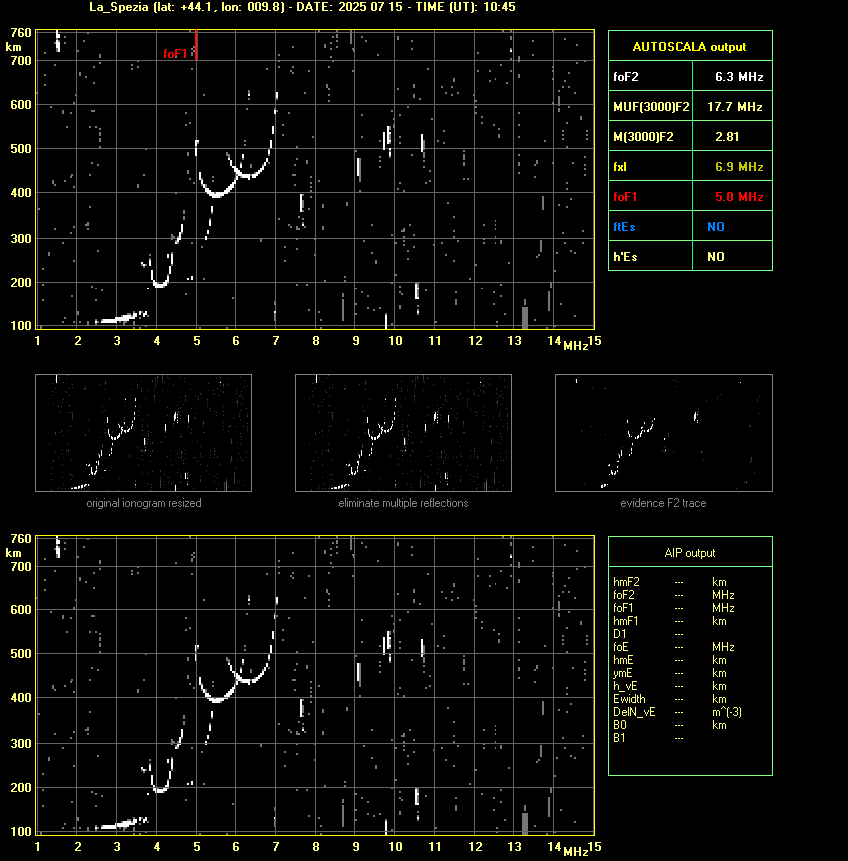Viewport: 848px width, 861px height.
Task: Click the hmE row in AIP output
Action: [x=670, y=660]
